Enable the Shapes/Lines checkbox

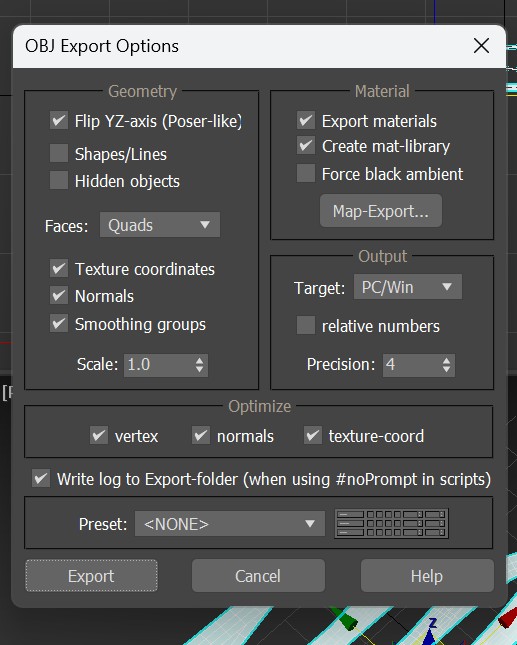pos(59,153)
